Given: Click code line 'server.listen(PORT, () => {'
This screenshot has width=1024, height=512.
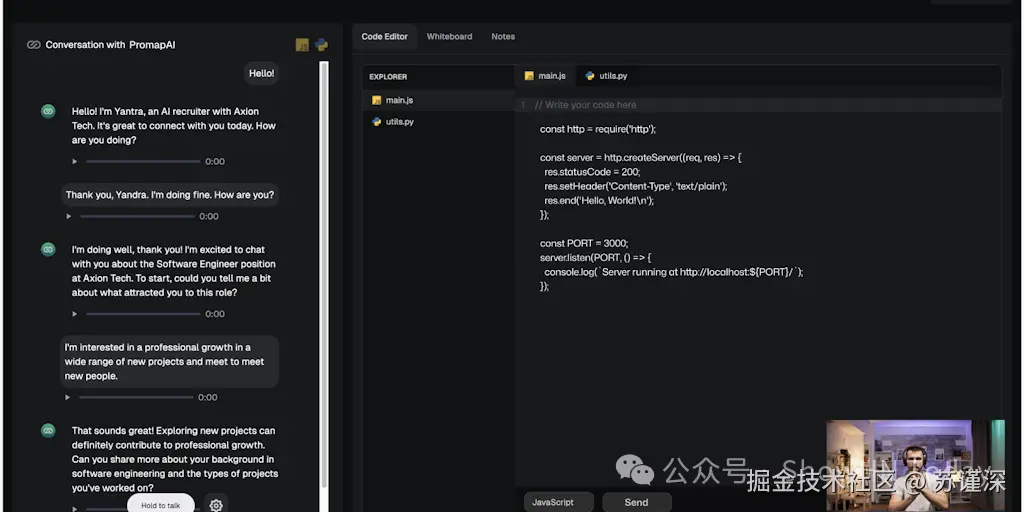Looking at the screenshot, I should pos(596,257).
